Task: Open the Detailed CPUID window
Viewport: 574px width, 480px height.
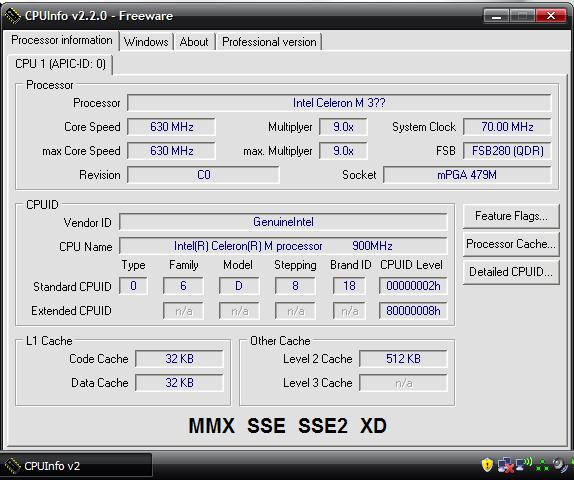Action: (511, 272)
